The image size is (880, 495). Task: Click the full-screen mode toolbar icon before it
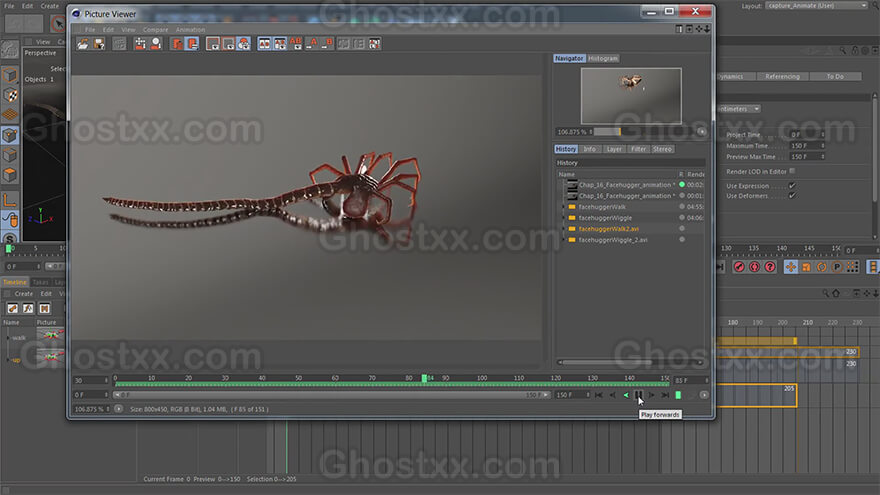[x=359, y=44]
